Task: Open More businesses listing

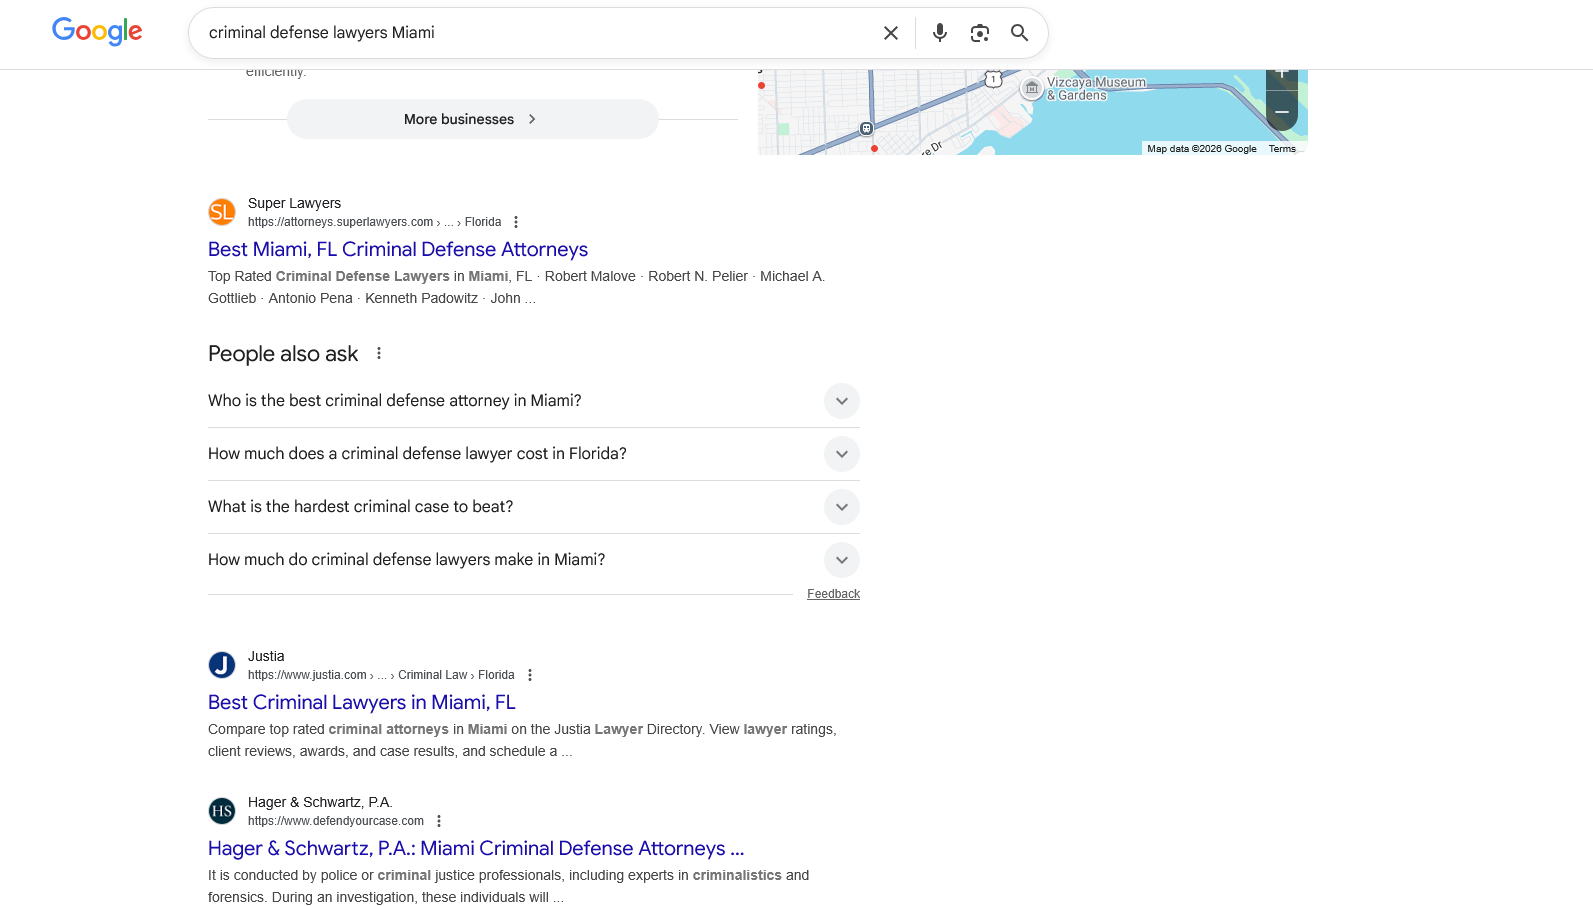Action: [x=472, y=119]
